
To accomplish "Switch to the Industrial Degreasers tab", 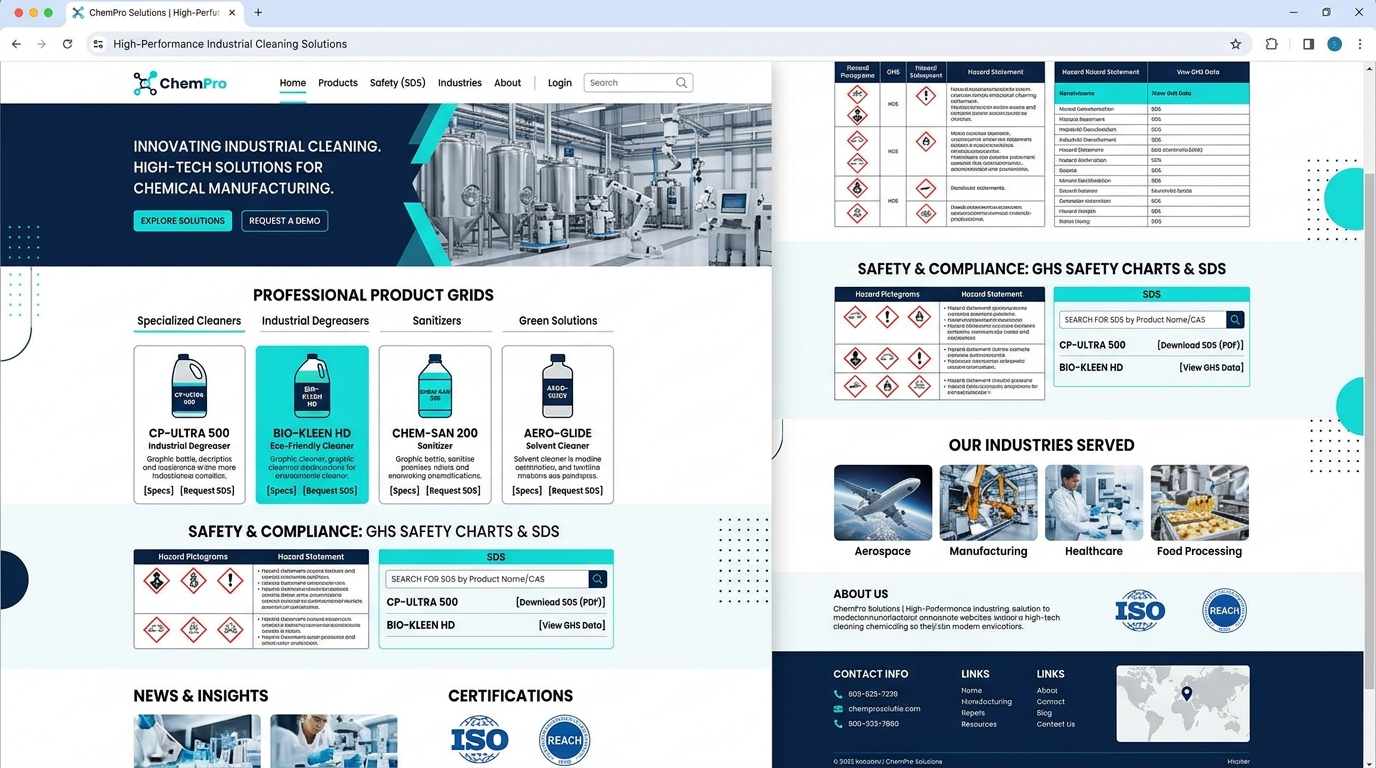I will [x=315, y=321].
